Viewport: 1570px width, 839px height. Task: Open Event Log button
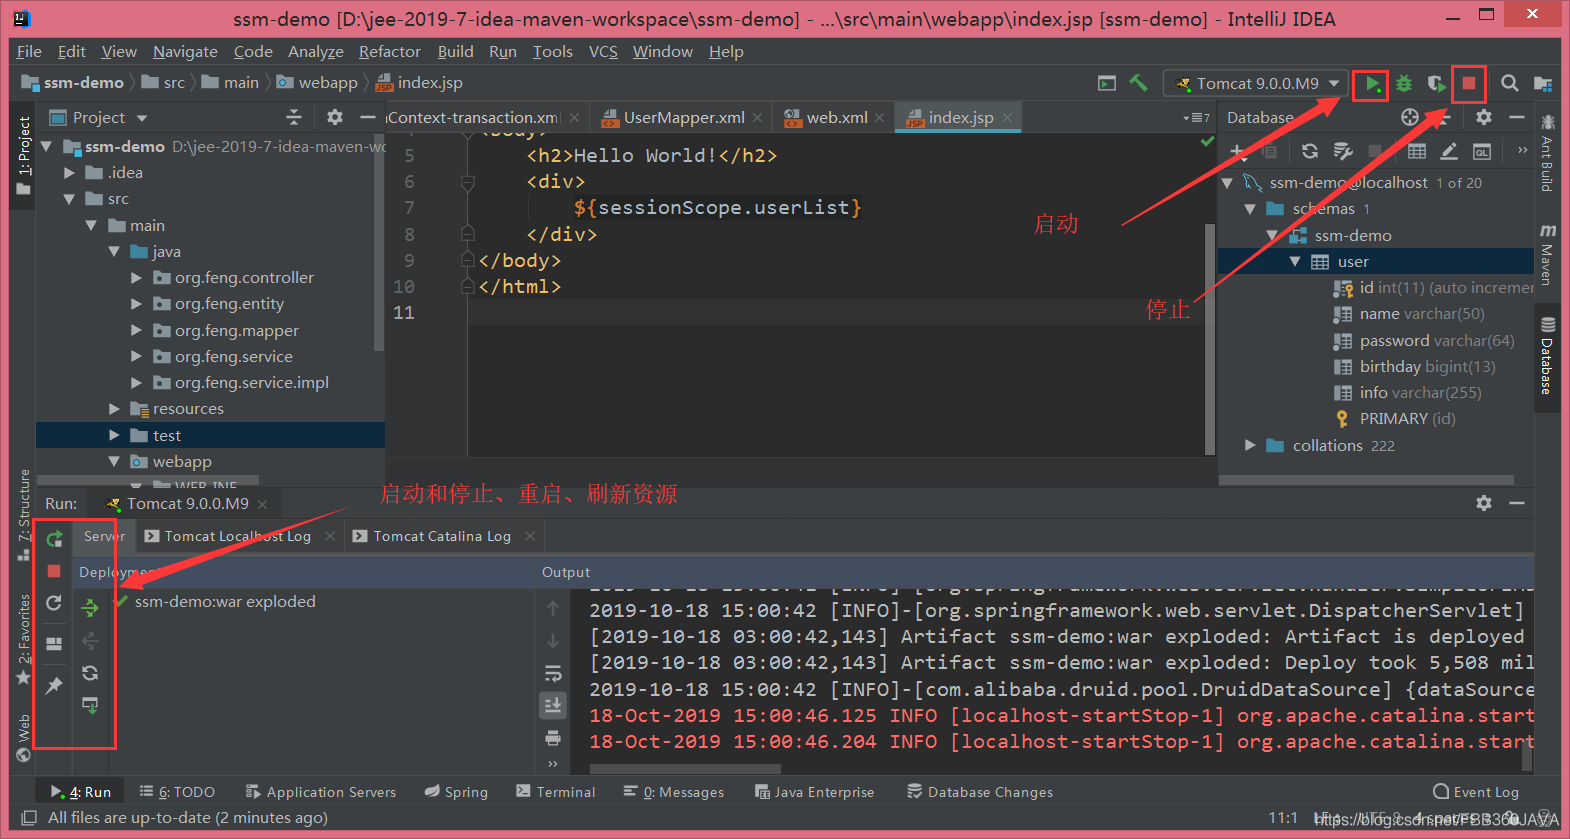point(1476,792)
